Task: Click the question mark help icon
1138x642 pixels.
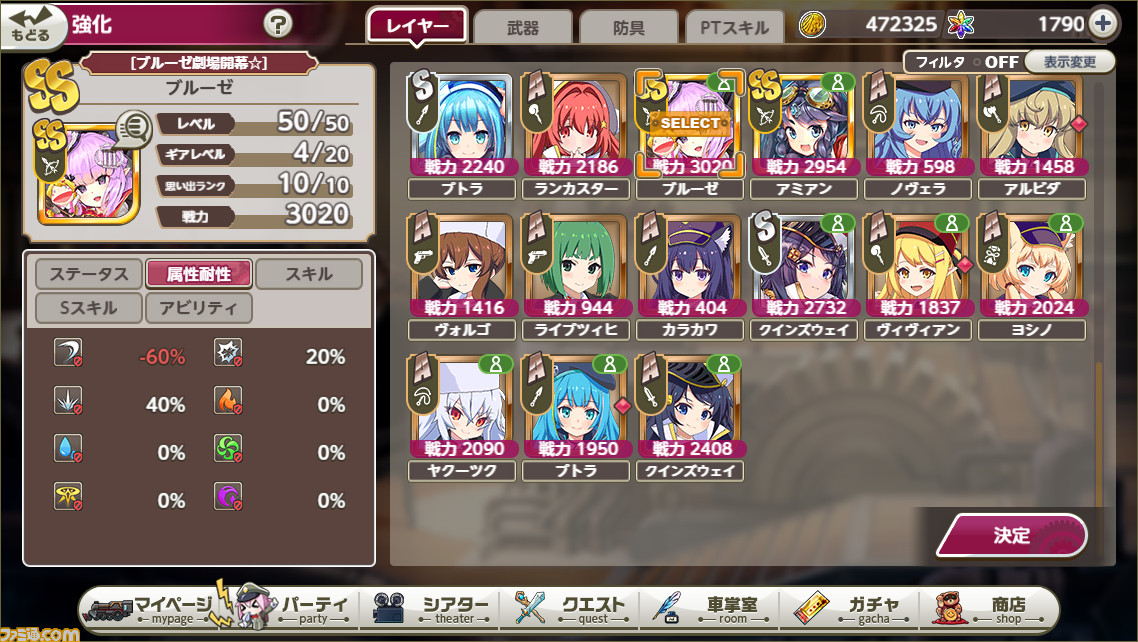Action: (277, 24)
